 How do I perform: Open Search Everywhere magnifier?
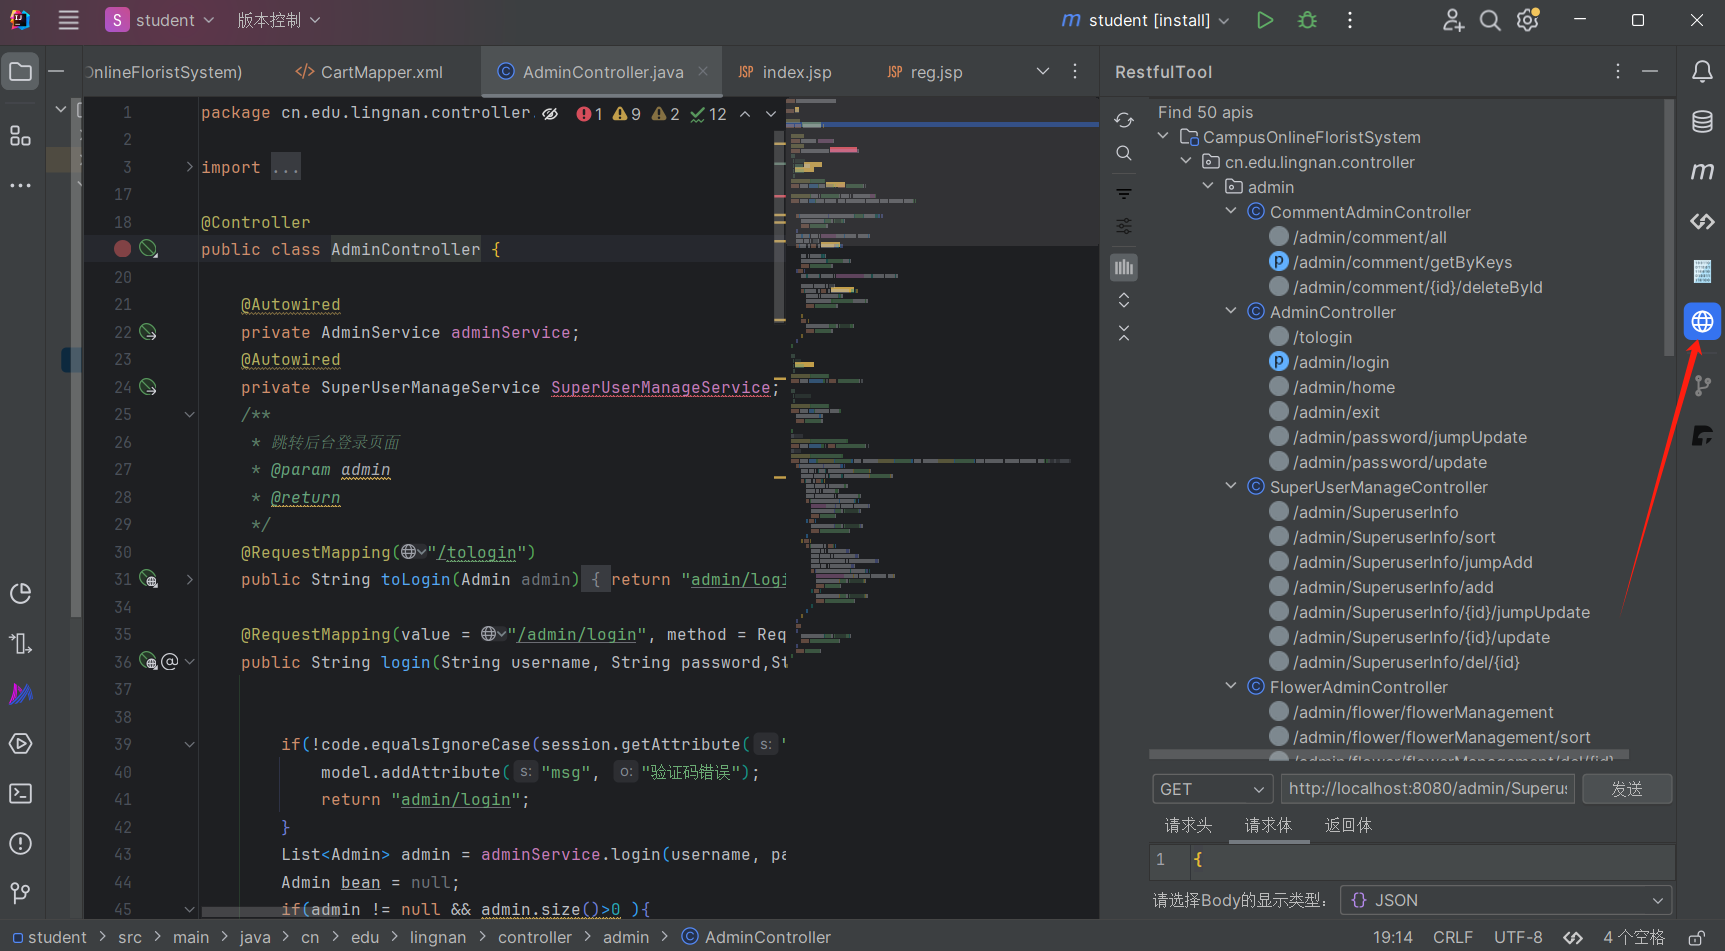1490,20
